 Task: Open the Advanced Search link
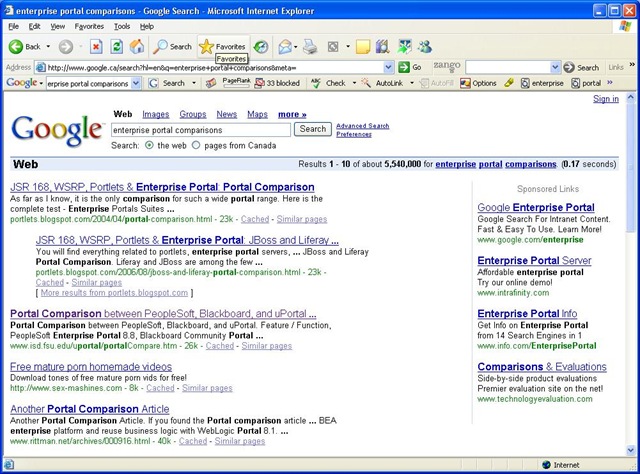click(362, 126)
